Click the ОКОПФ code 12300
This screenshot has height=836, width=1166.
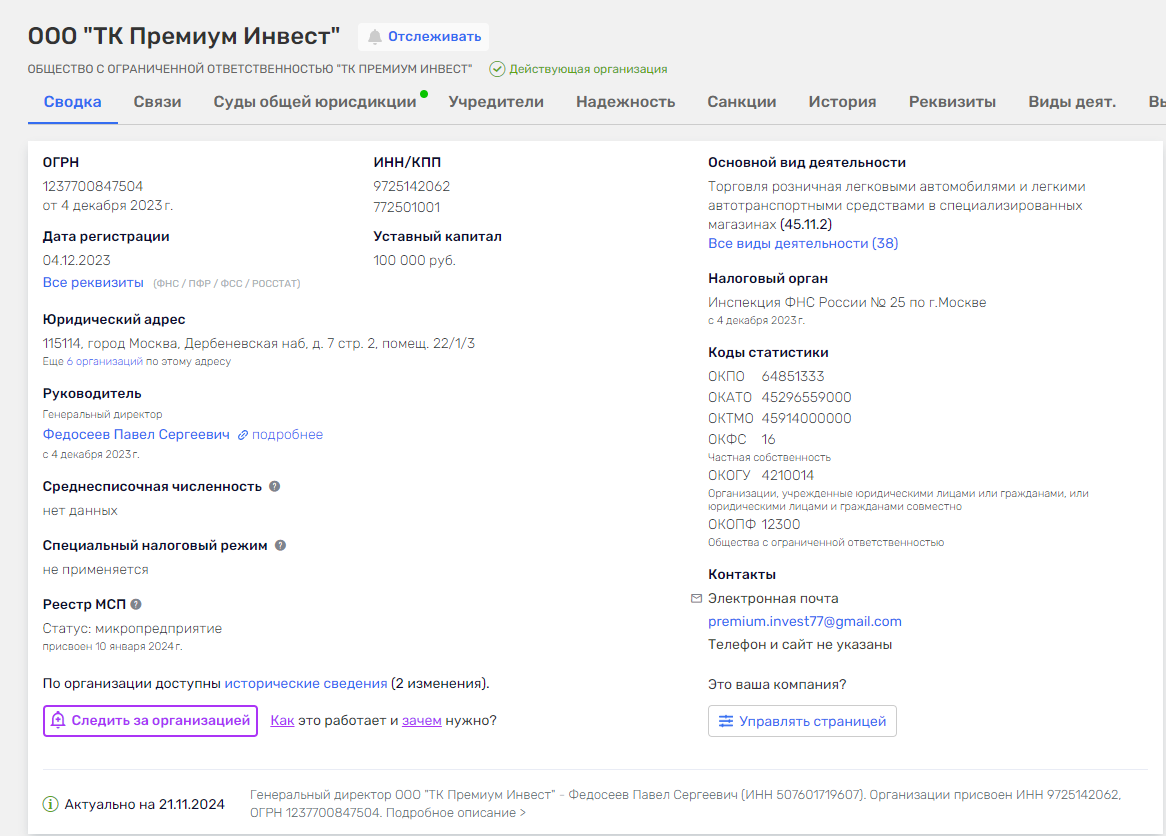coord(781,524)
